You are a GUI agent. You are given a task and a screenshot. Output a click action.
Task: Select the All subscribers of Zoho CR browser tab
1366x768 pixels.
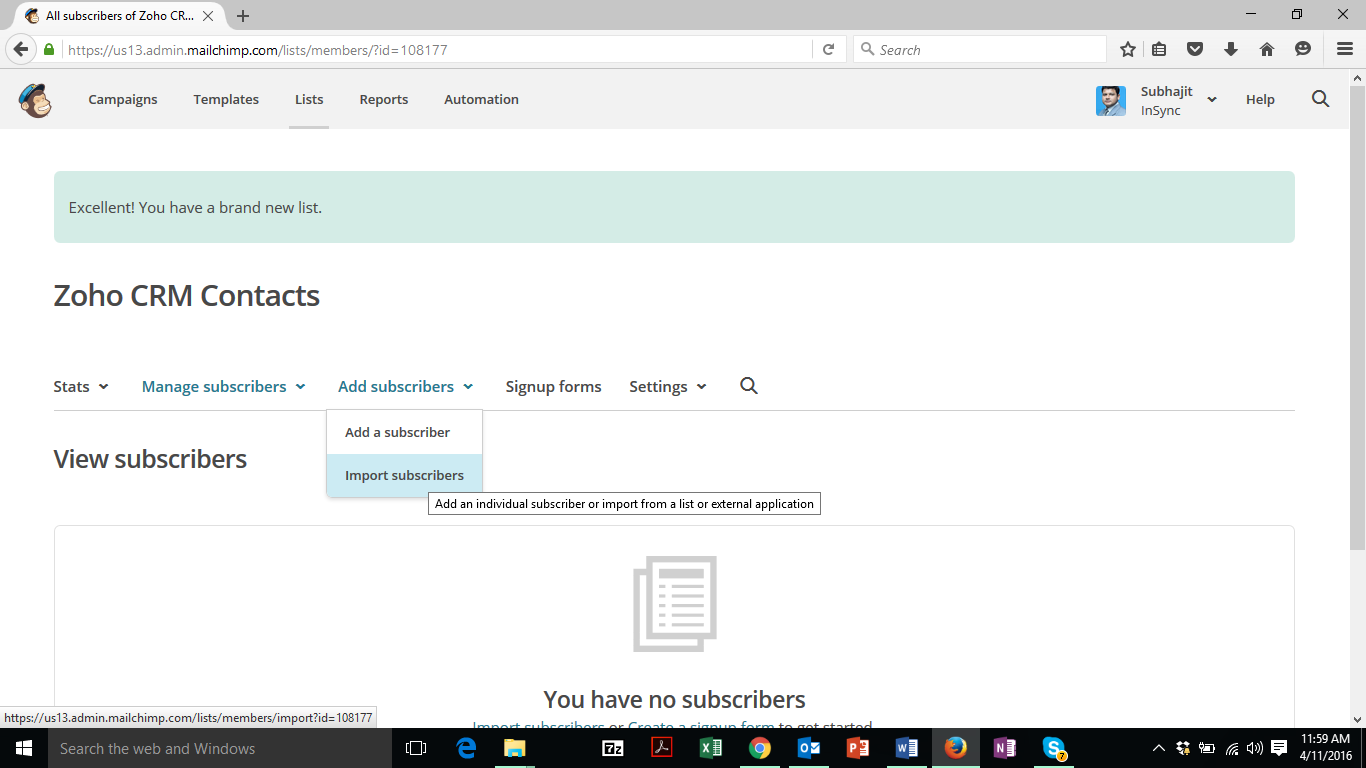pyautogui.click(x=120, y=16)
